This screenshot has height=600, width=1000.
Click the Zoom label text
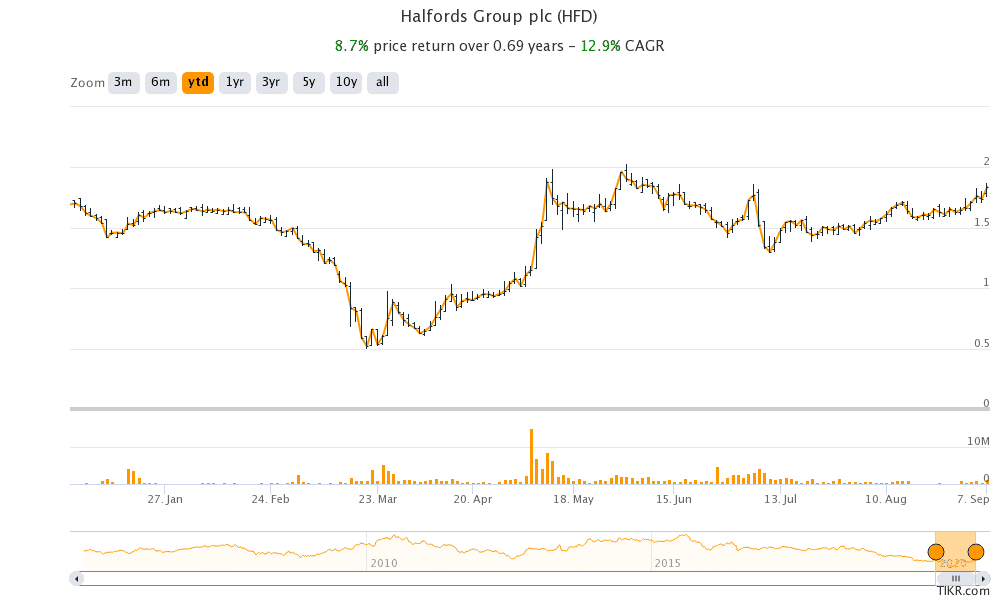click(87, 83)
